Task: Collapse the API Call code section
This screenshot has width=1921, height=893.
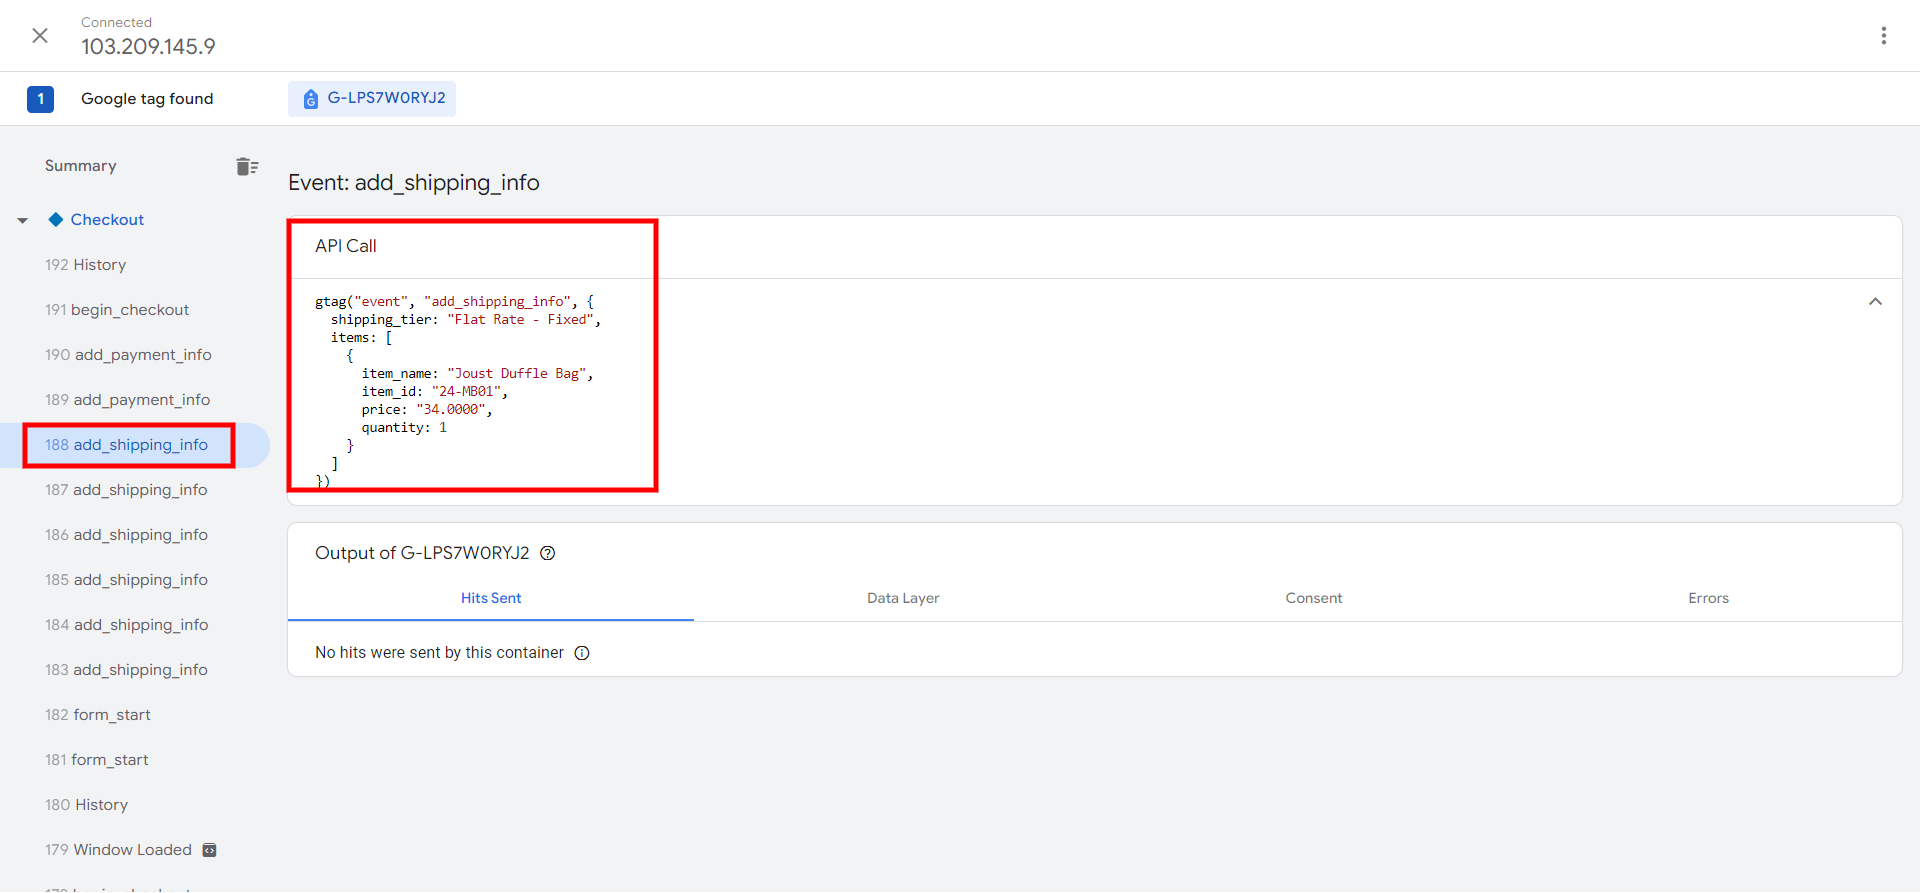Action: tap(1875, 302)
